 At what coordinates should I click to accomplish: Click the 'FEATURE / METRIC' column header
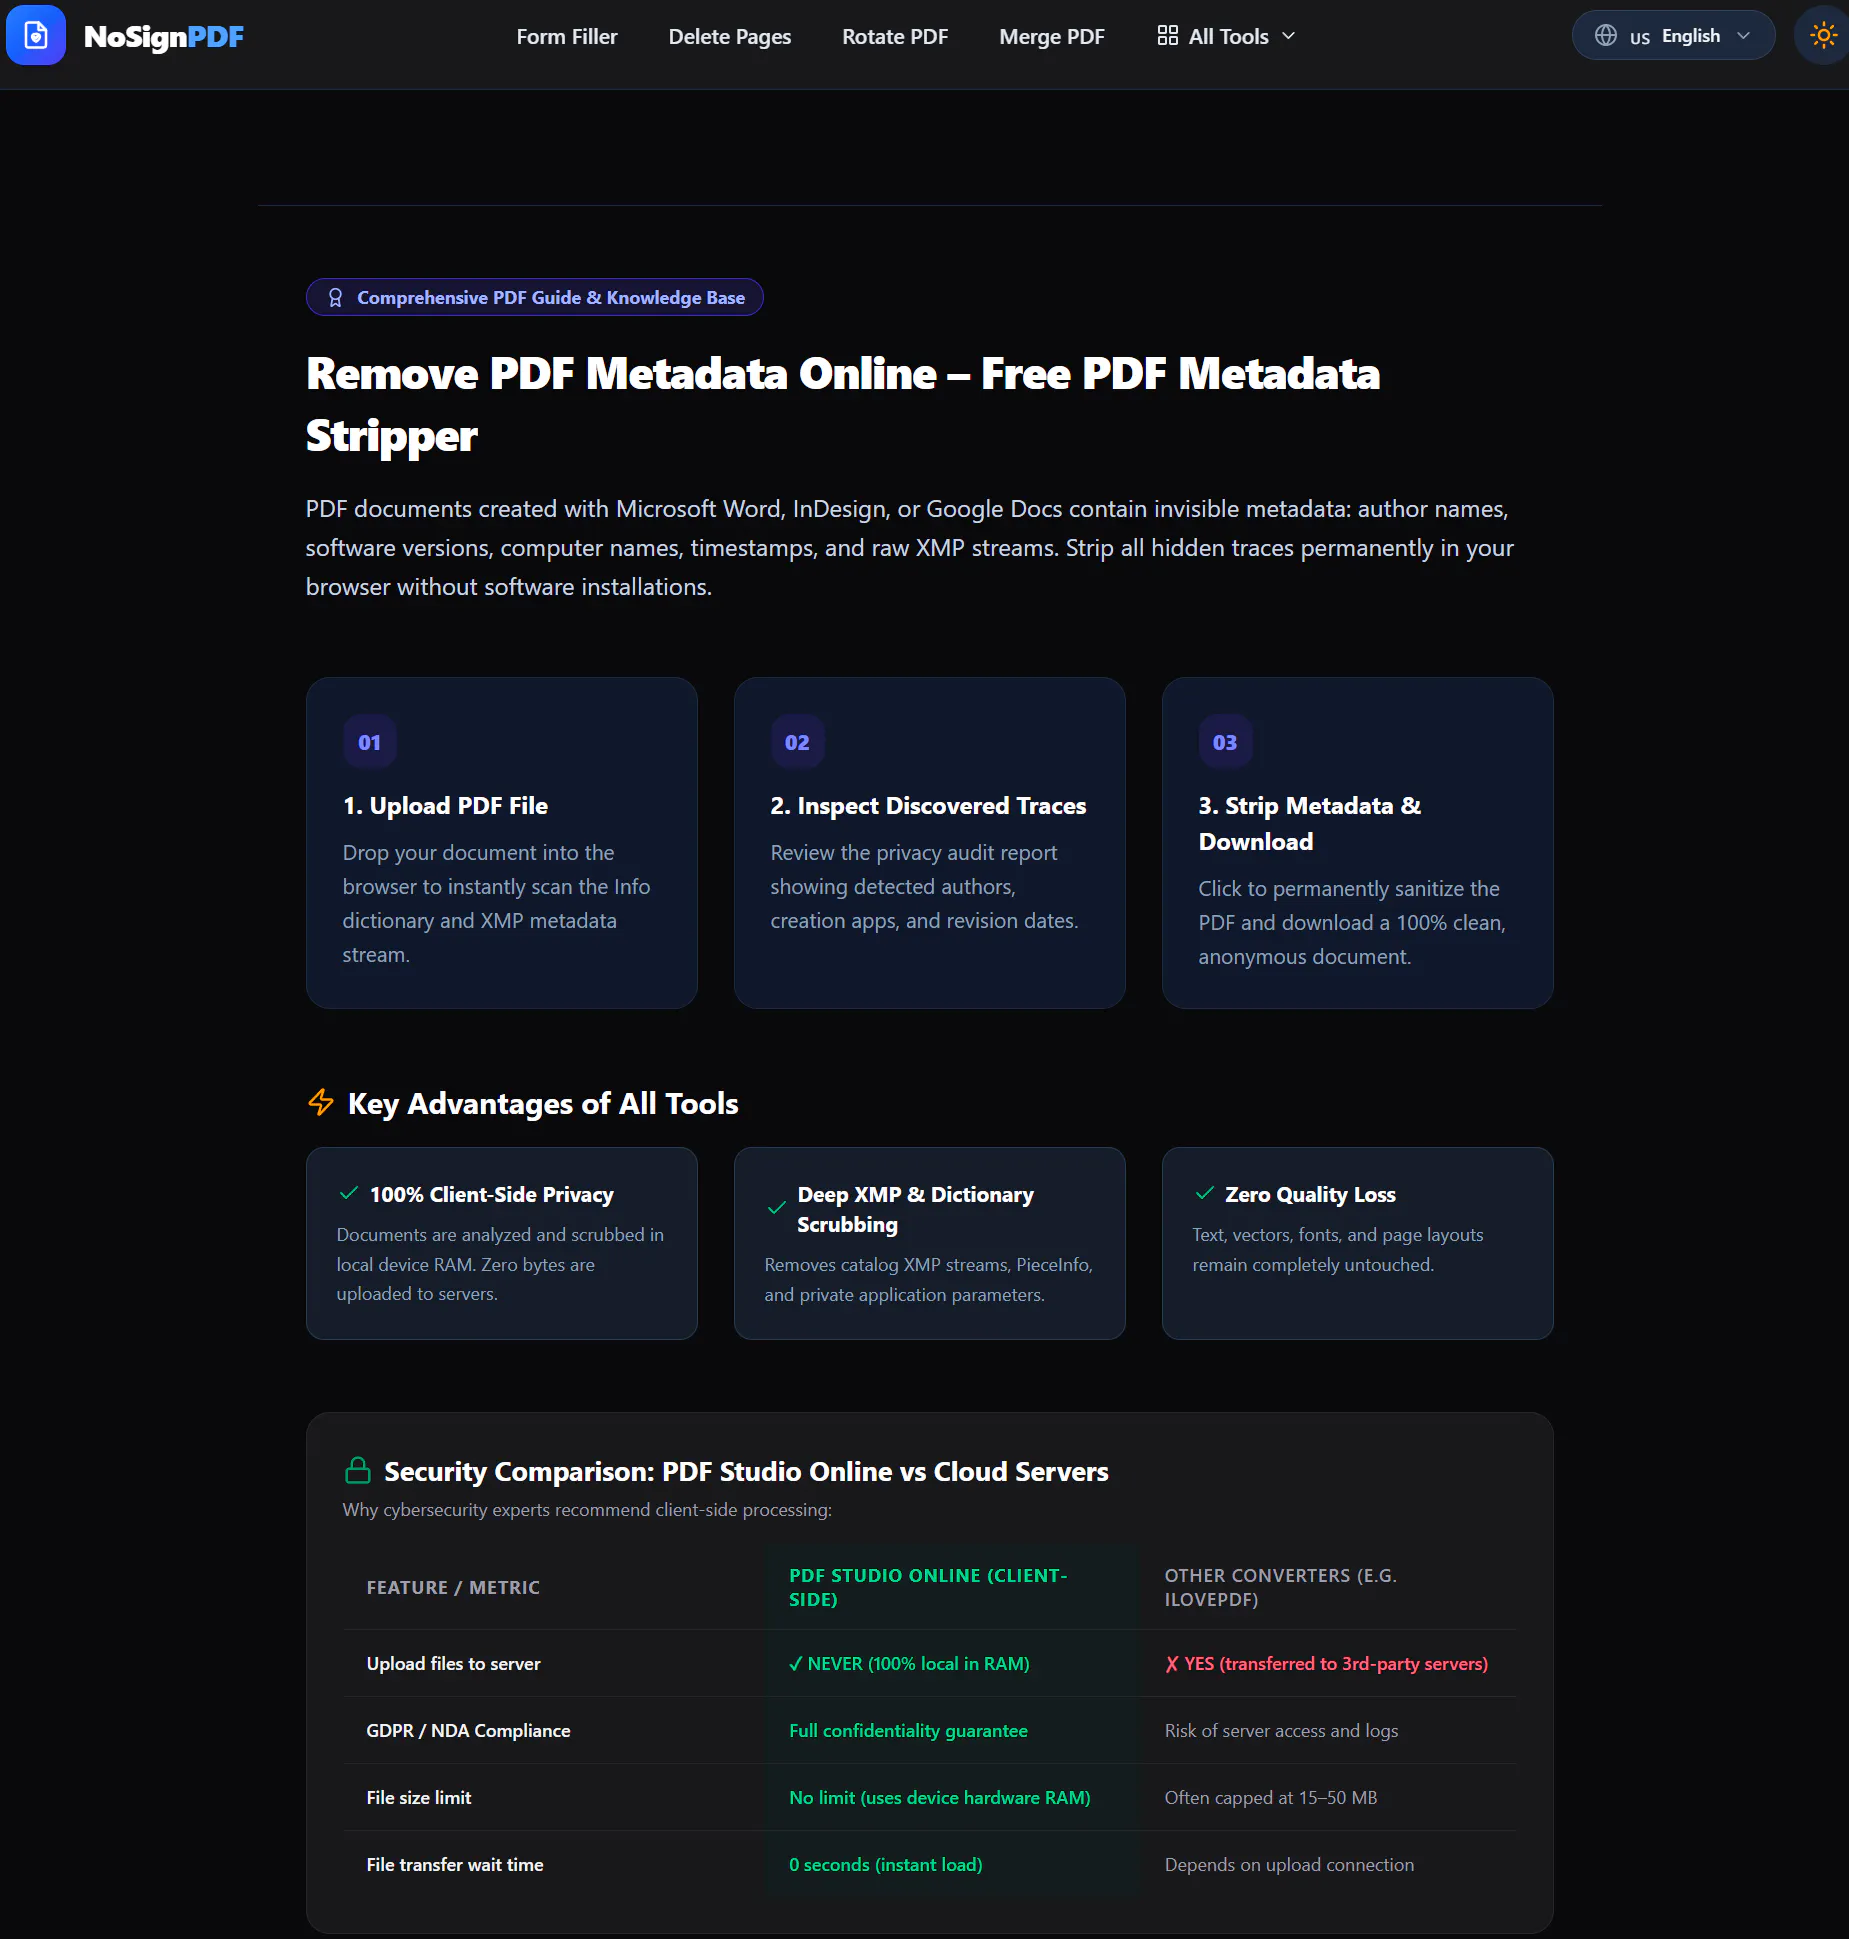click(453, 1588)
